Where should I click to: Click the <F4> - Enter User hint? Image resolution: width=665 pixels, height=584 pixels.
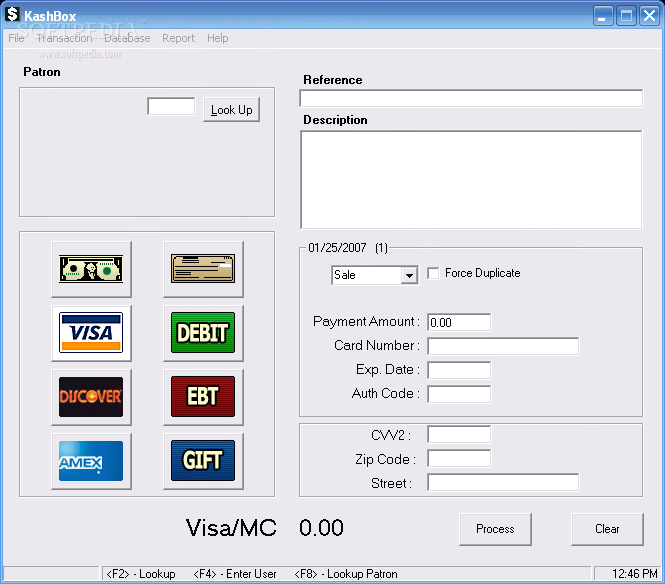tap(235, 574)
